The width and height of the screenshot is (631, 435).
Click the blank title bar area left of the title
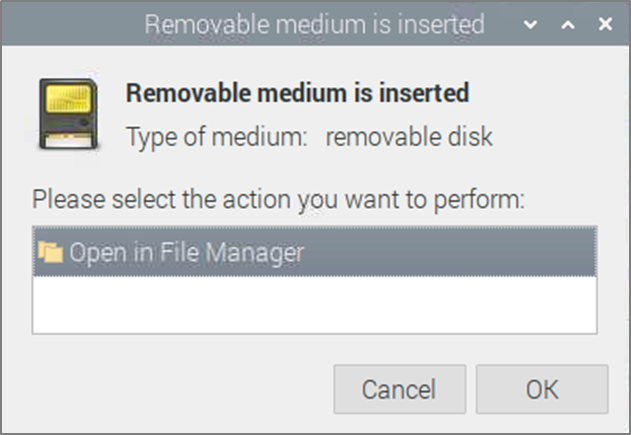pyautogui.click(x=72, y=24)
